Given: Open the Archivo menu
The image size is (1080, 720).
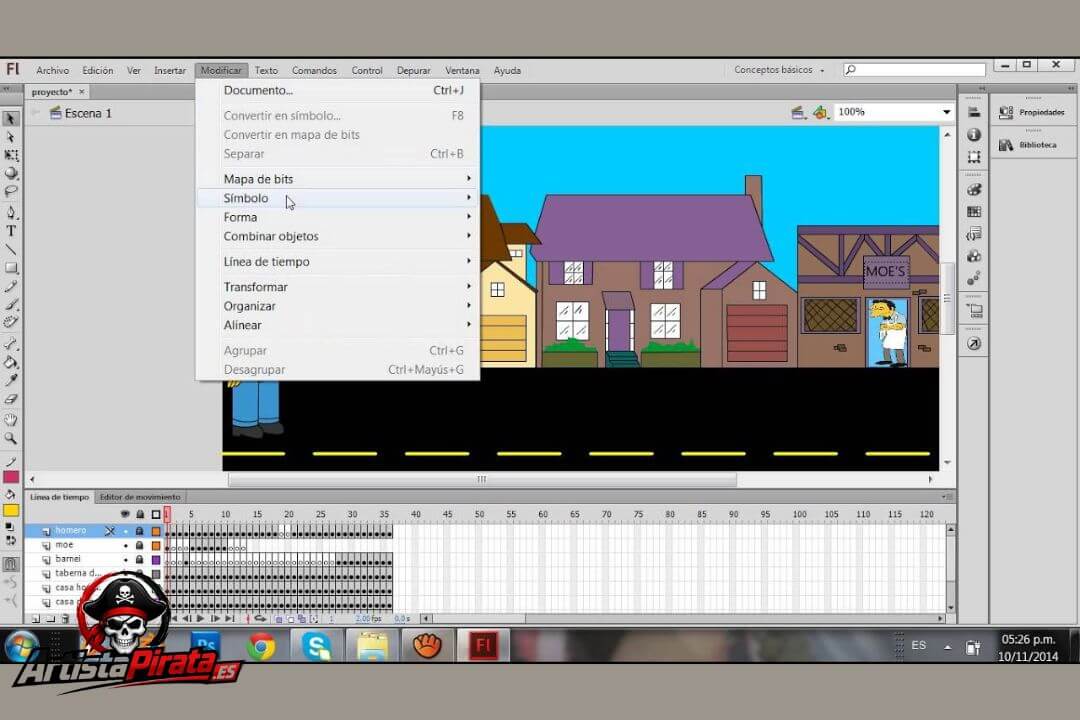Looking at the screenshot, I should pyautogui.click(x=52, y=70).
